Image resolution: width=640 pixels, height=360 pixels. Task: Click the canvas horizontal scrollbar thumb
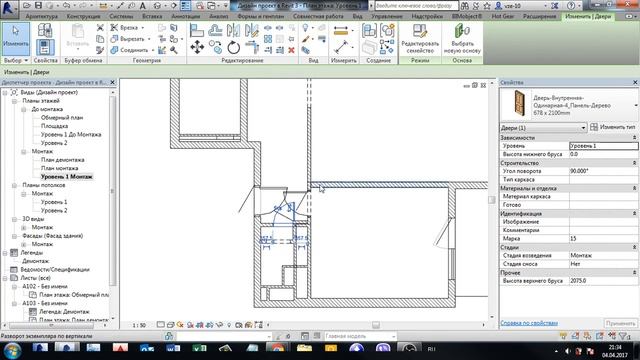click(376, 325)
